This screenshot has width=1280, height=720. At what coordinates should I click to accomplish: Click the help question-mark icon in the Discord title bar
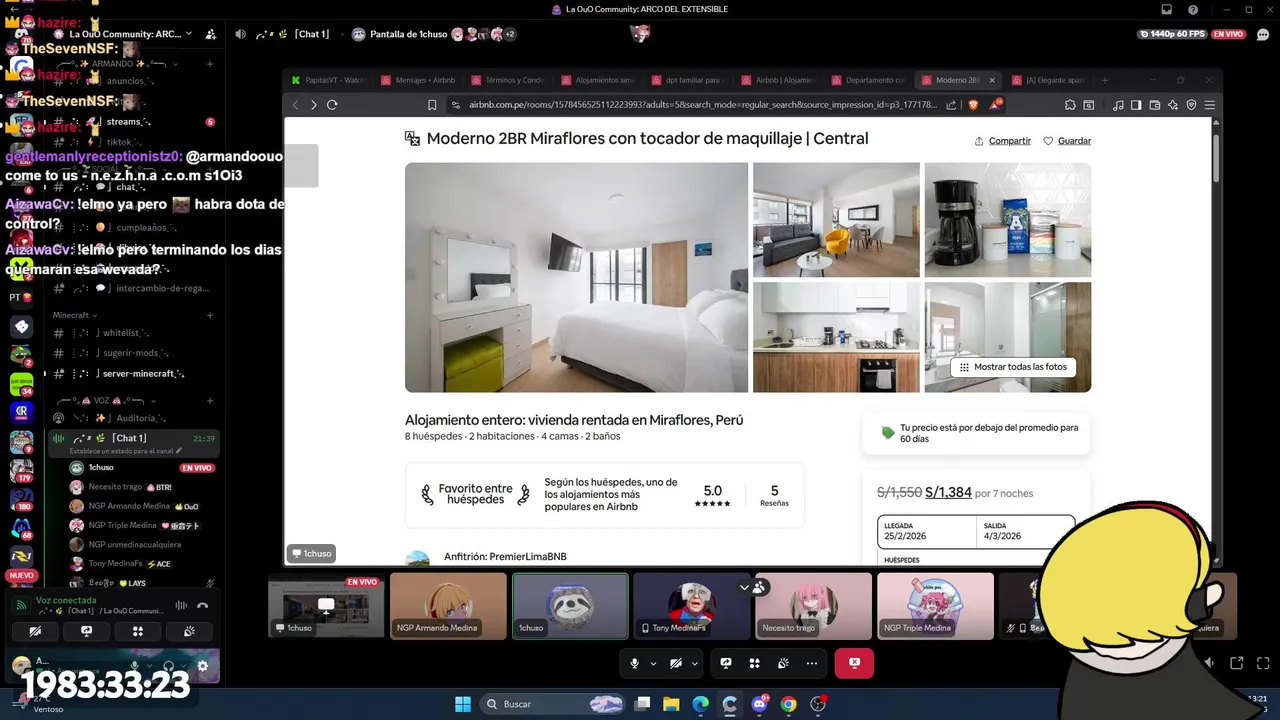point(1193,9)
